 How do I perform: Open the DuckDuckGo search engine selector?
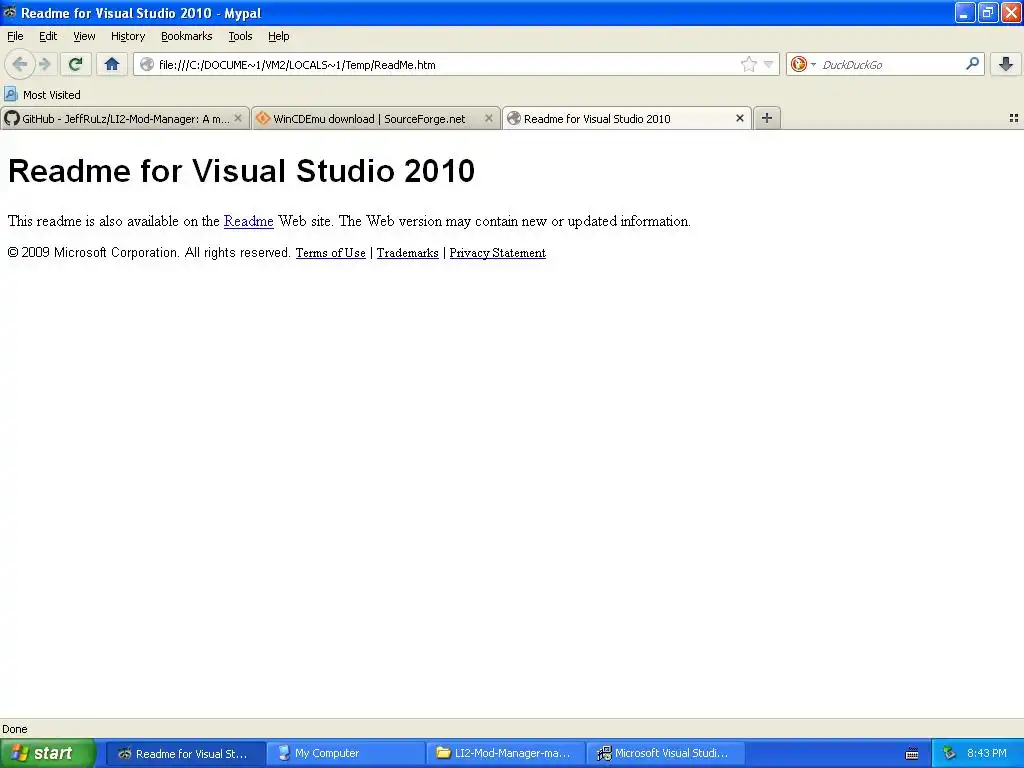(803, 64)
